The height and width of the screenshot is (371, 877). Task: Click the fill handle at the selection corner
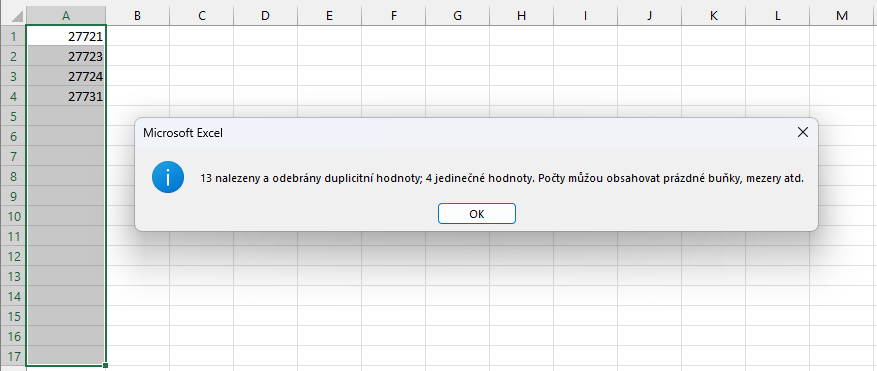105,365
